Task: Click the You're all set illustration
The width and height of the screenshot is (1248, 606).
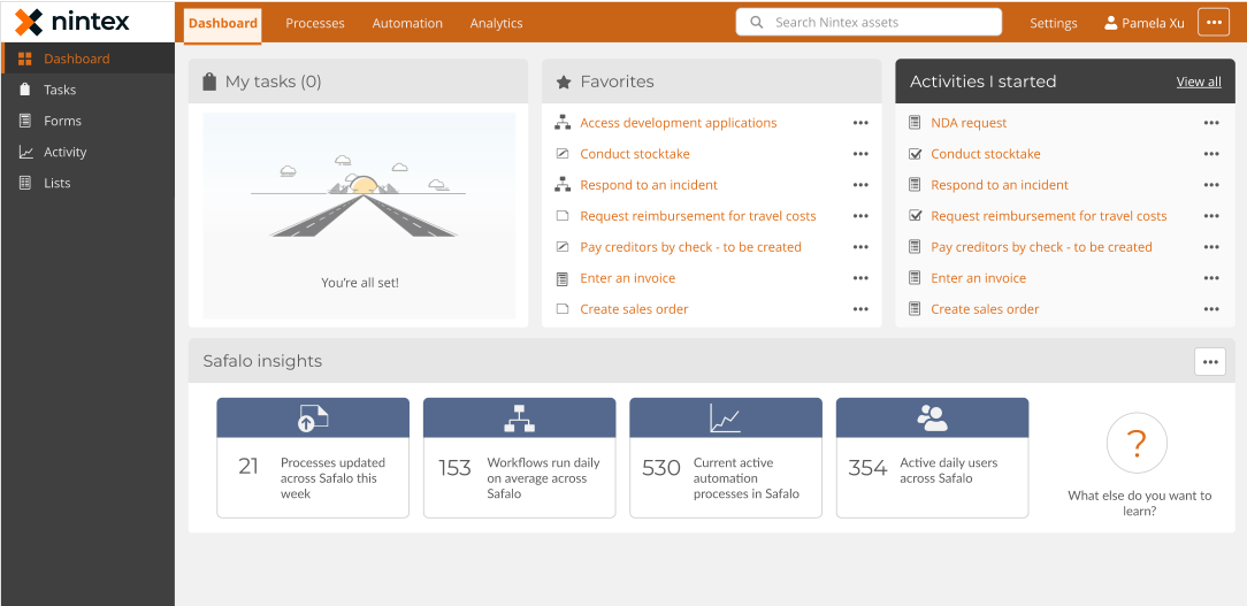Action: [x=360, y=216]
